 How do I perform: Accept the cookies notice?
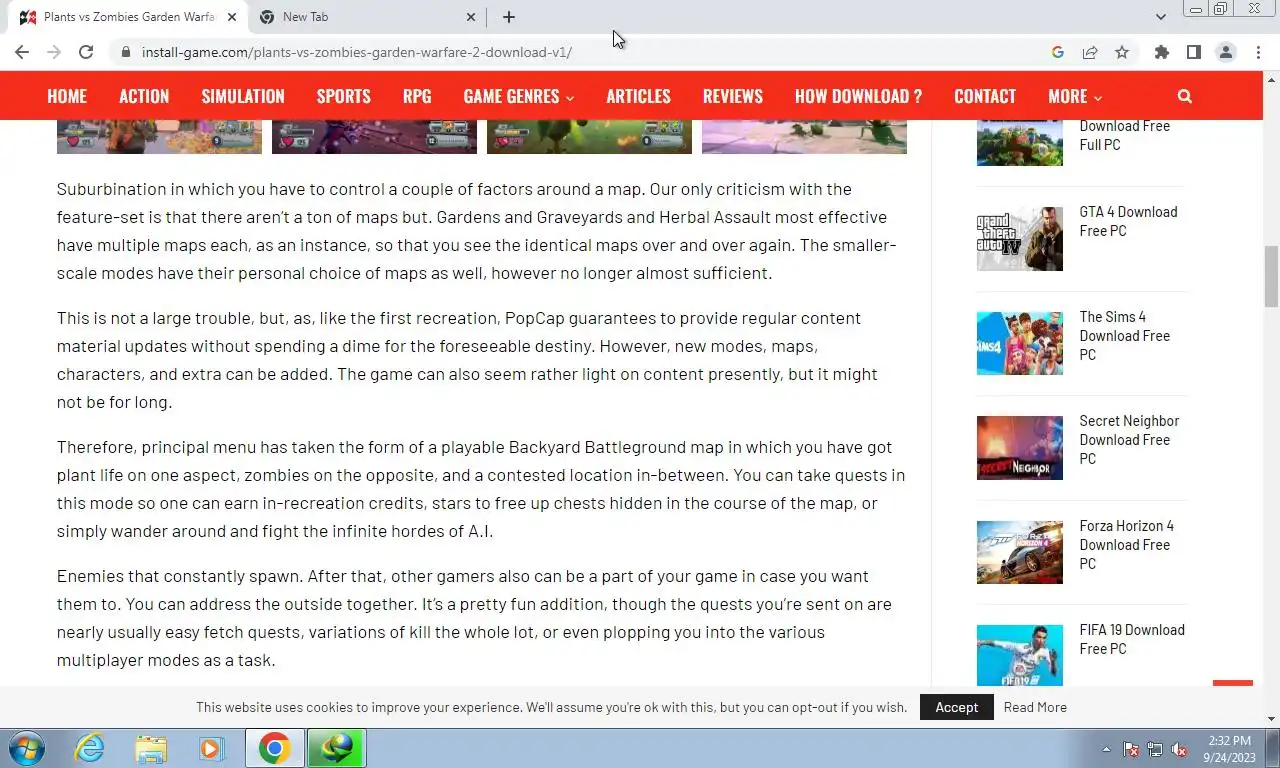coord(957,707)
